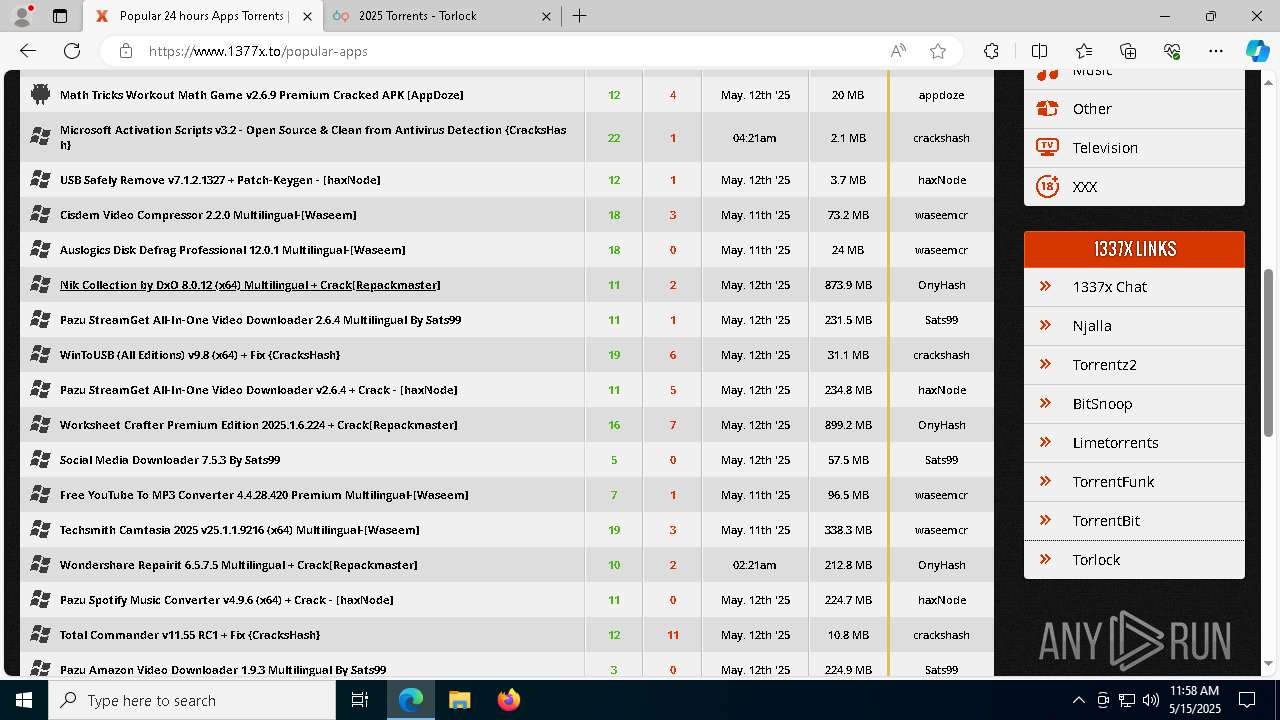Close the Popular 24 hours Apps tab

click(307, 16)
